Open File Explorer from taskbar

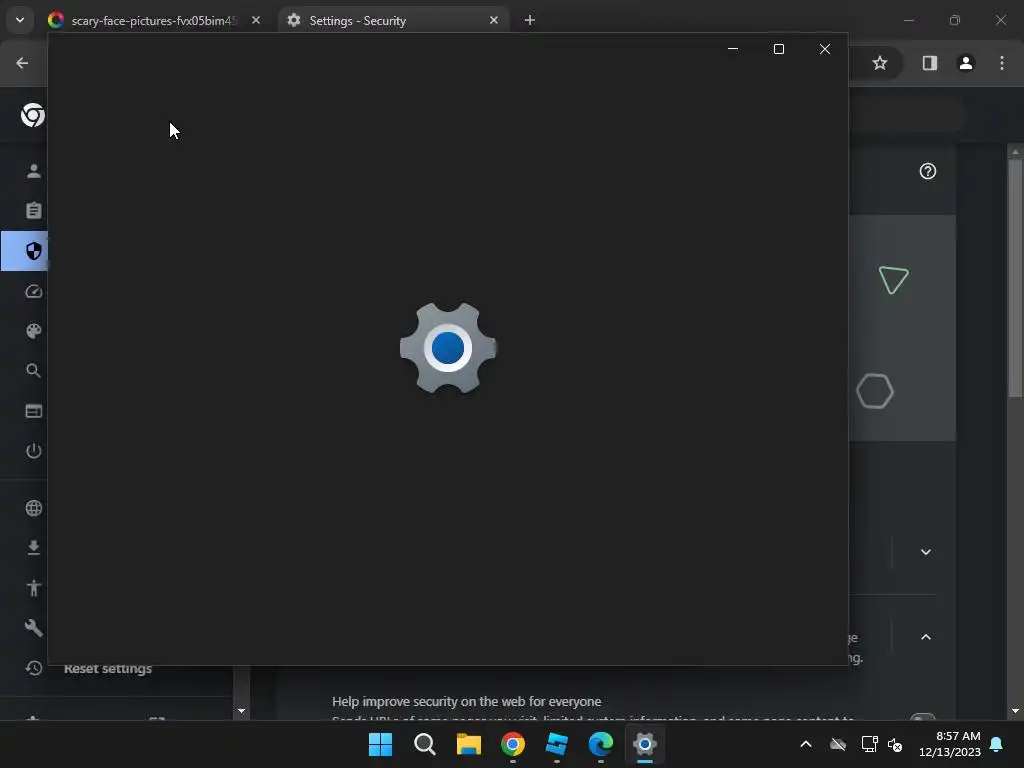pos(468,744)
